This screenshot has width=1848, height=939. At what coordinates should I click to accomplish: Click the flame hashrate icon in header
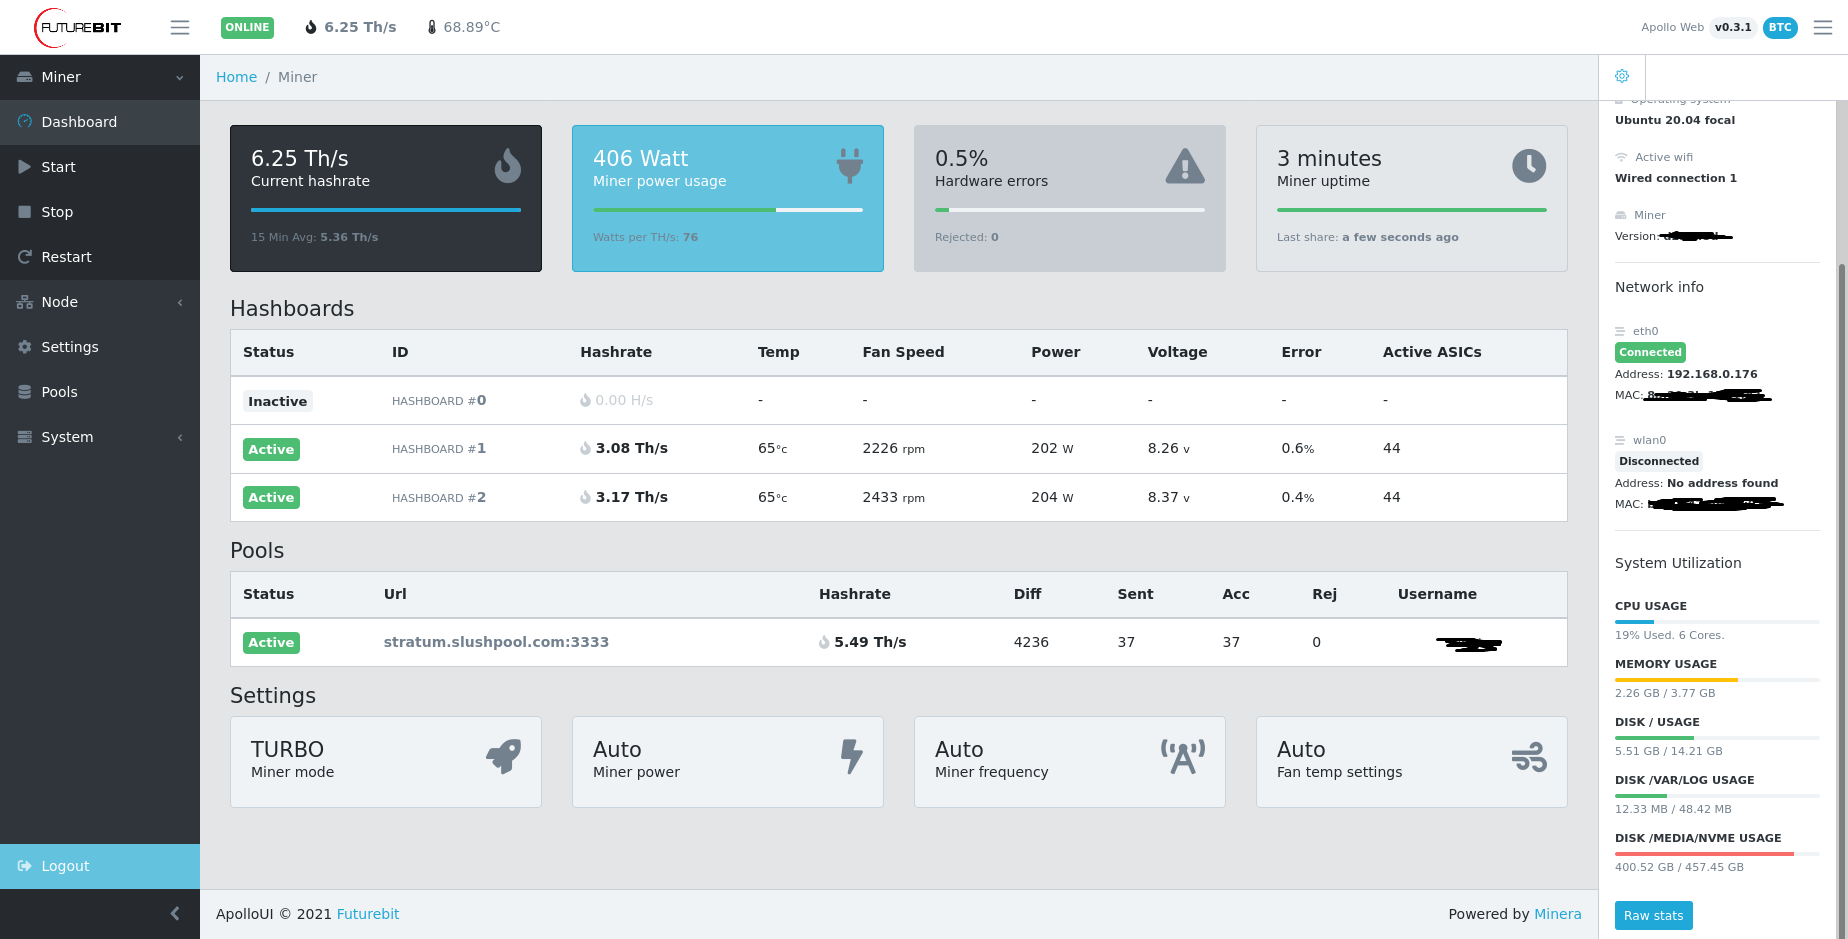click(x=311, y=27)
